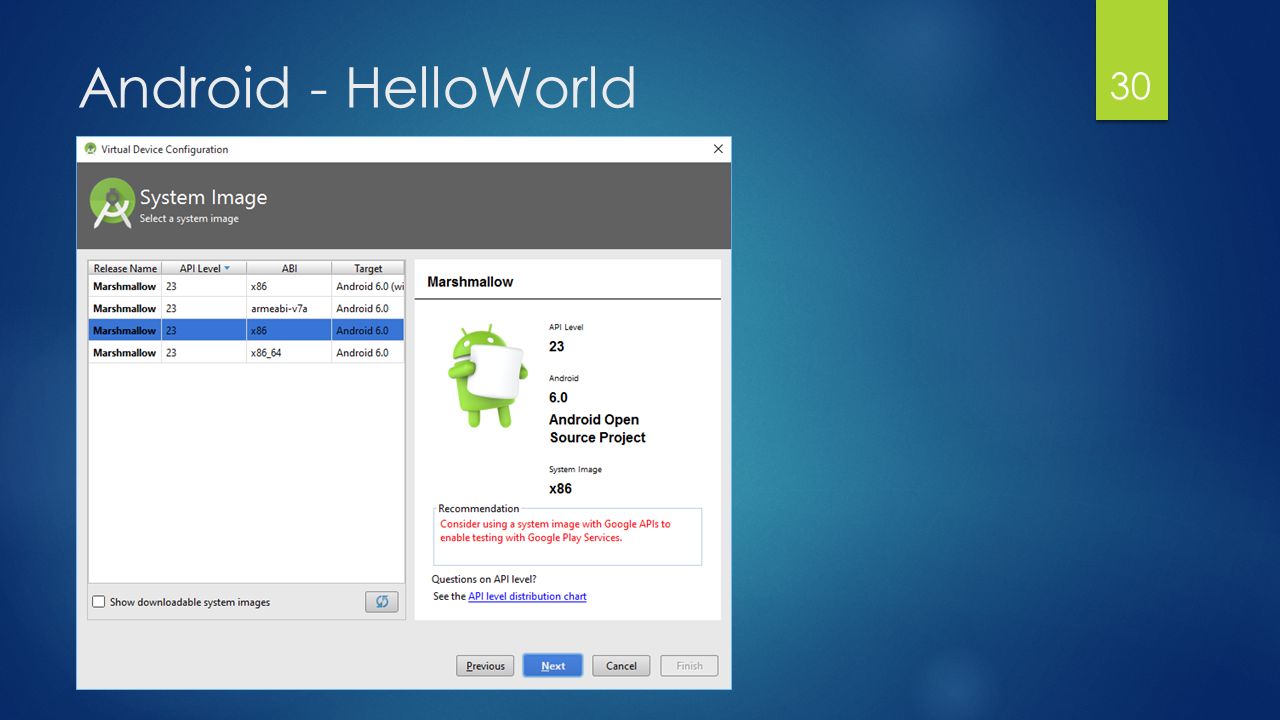Select Marshmallow x86 row targeting Android 6.0 (wi
The height and width of the screenshot is (720, 1280).
246,286
